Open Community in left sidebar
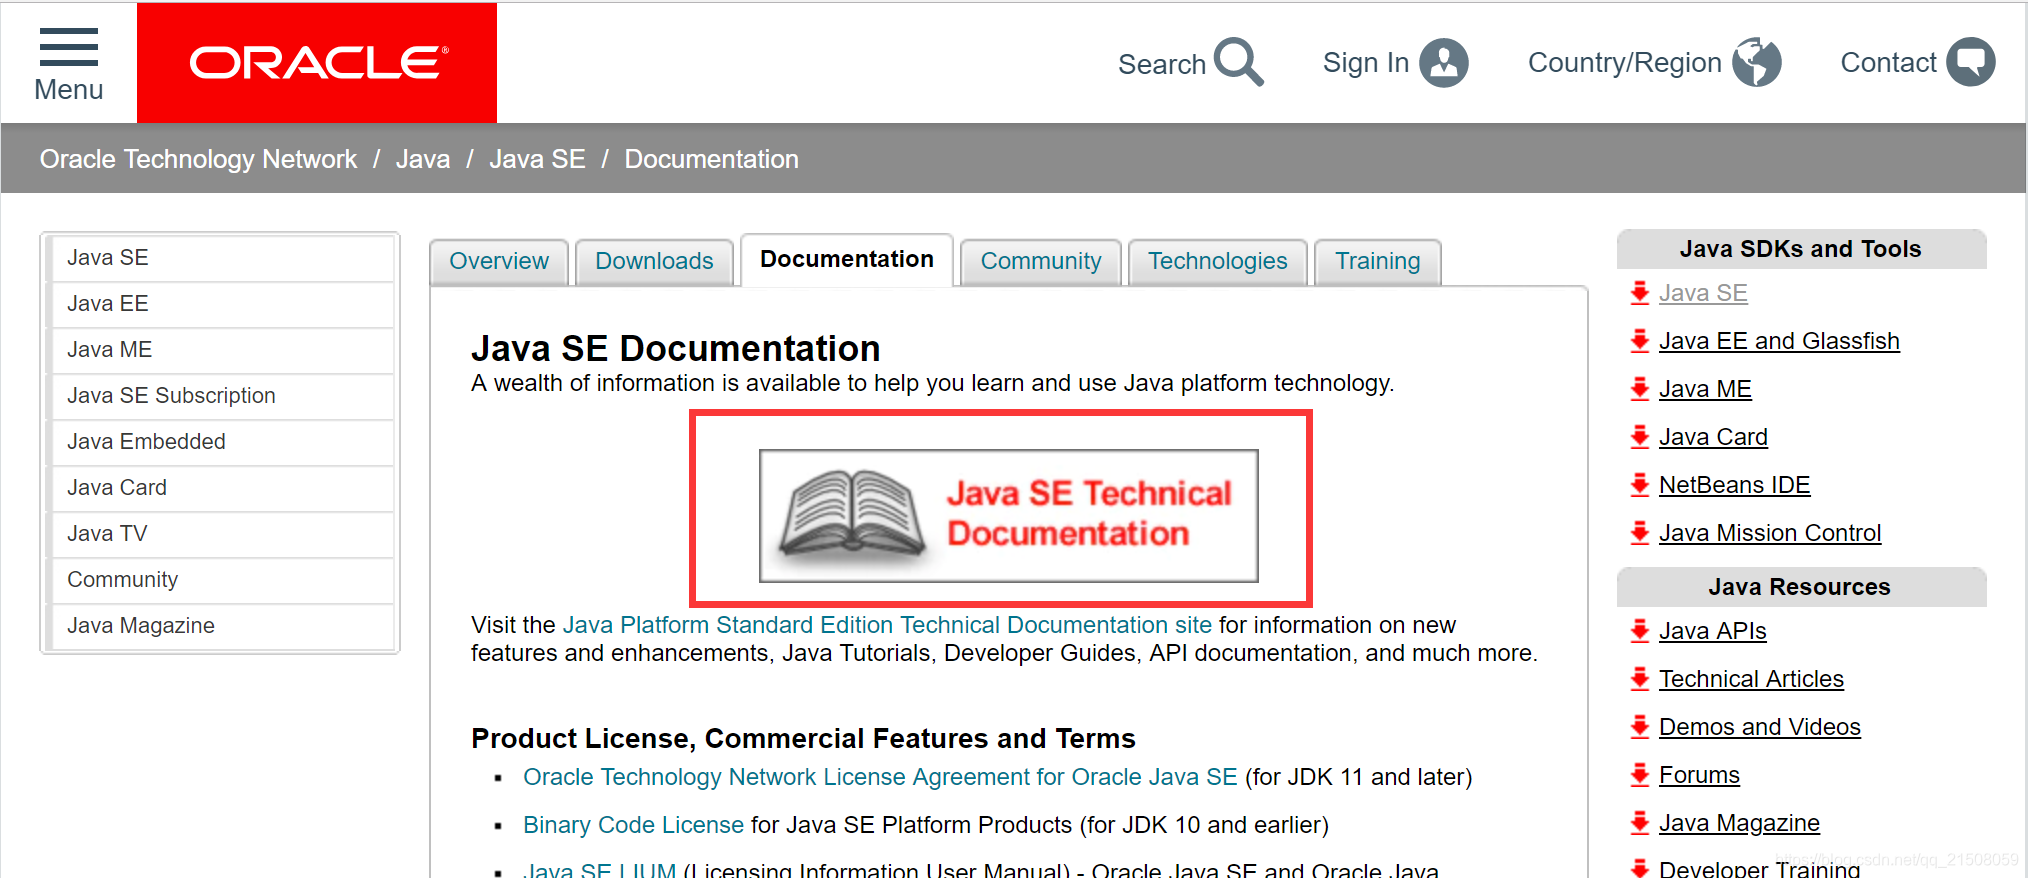Viewport: 2028px width, 878px height. tap(223, 580)
